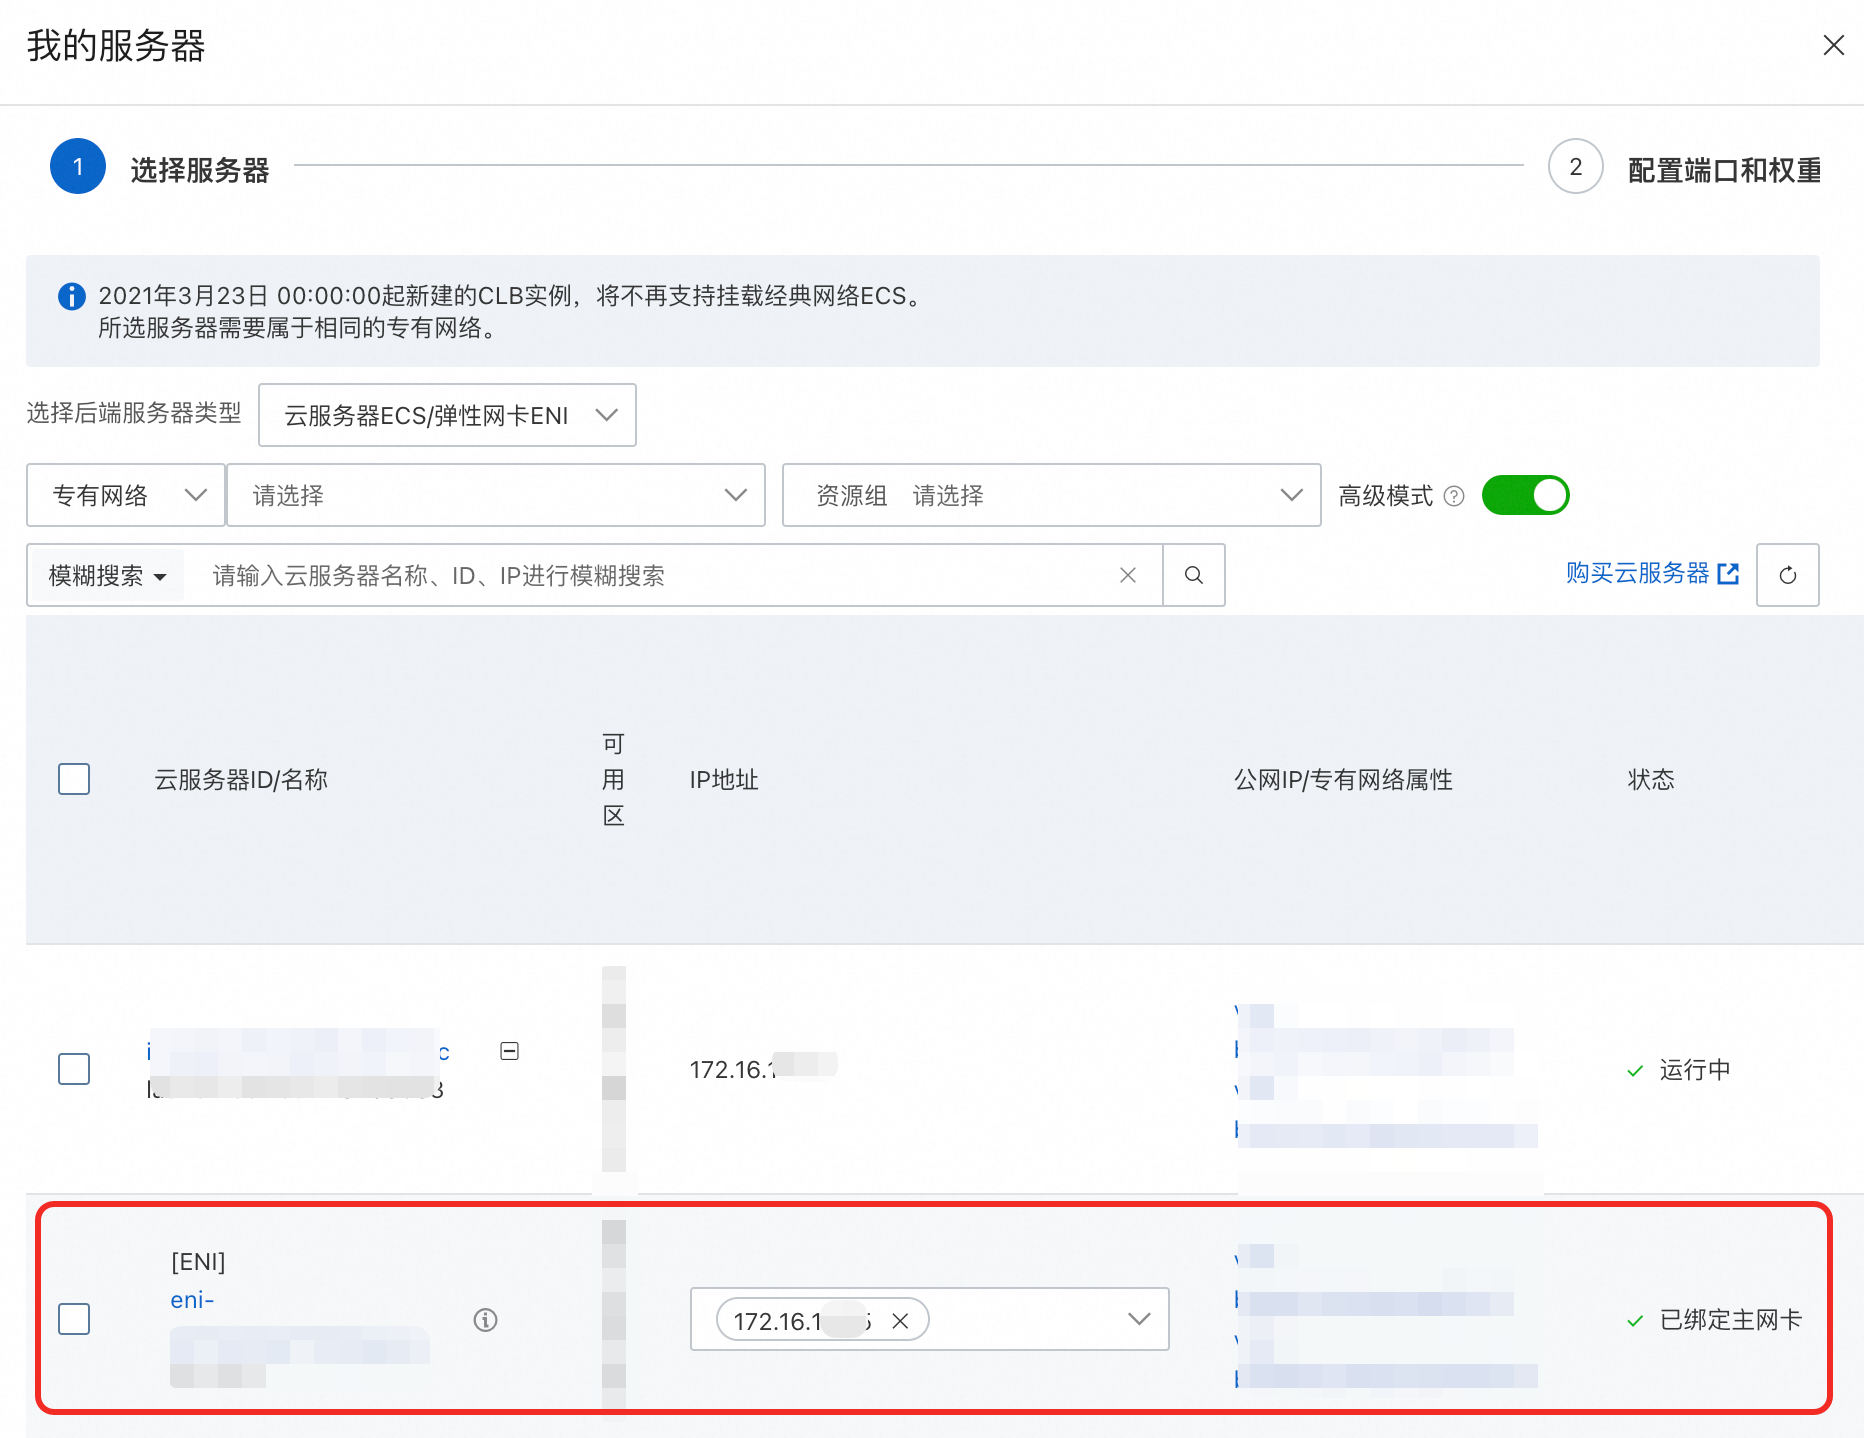Click the blue info icon in notice banner
This screenshot has height=1438, width=1864.
pyautogui.click(x=72, y=296)
